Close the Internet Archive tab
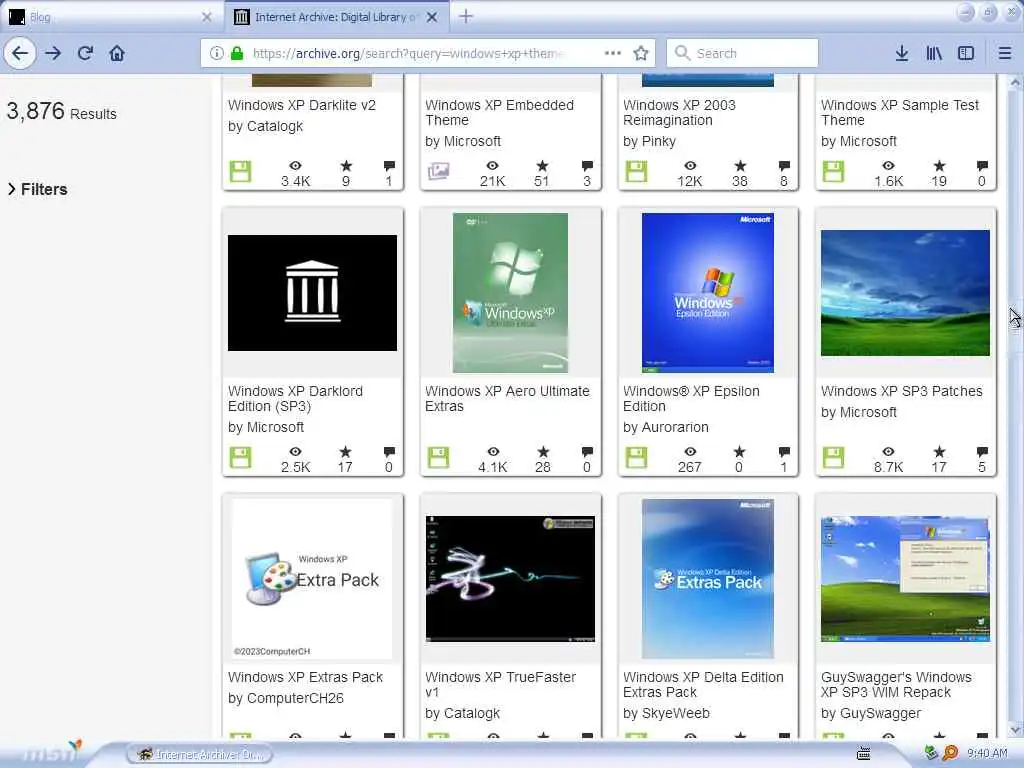This screenshot has height=768, width=1024. coord(432,17)
